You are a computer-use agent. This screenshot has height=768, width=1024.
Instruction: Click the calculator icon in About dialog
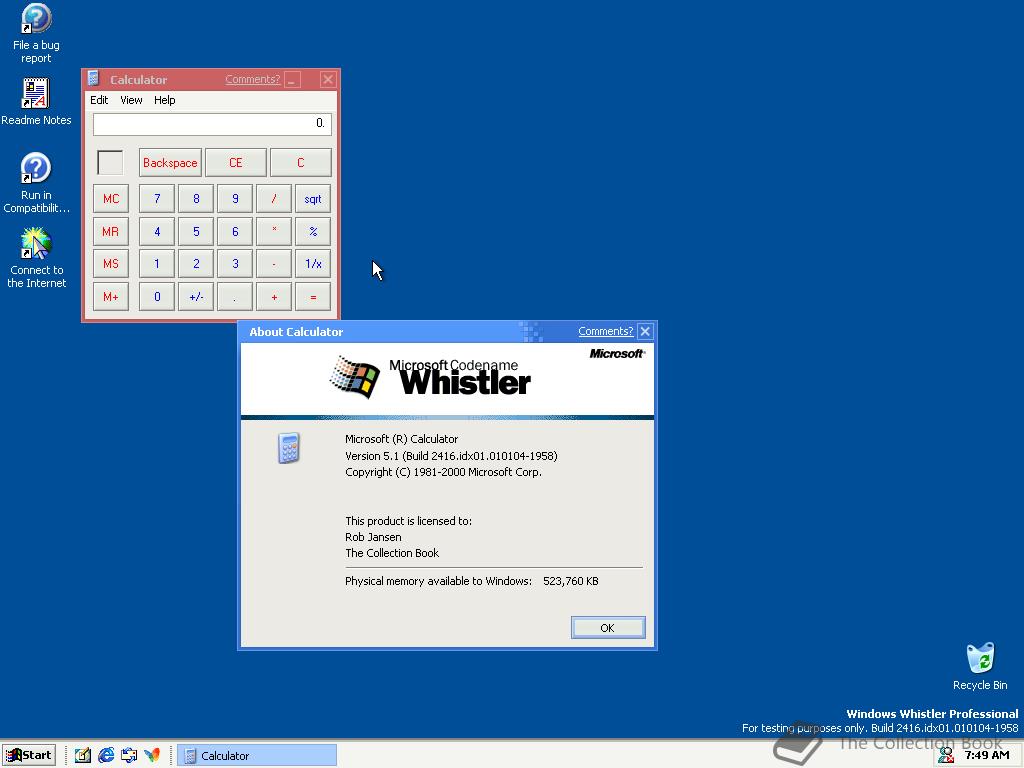click(x=289, y=448)
